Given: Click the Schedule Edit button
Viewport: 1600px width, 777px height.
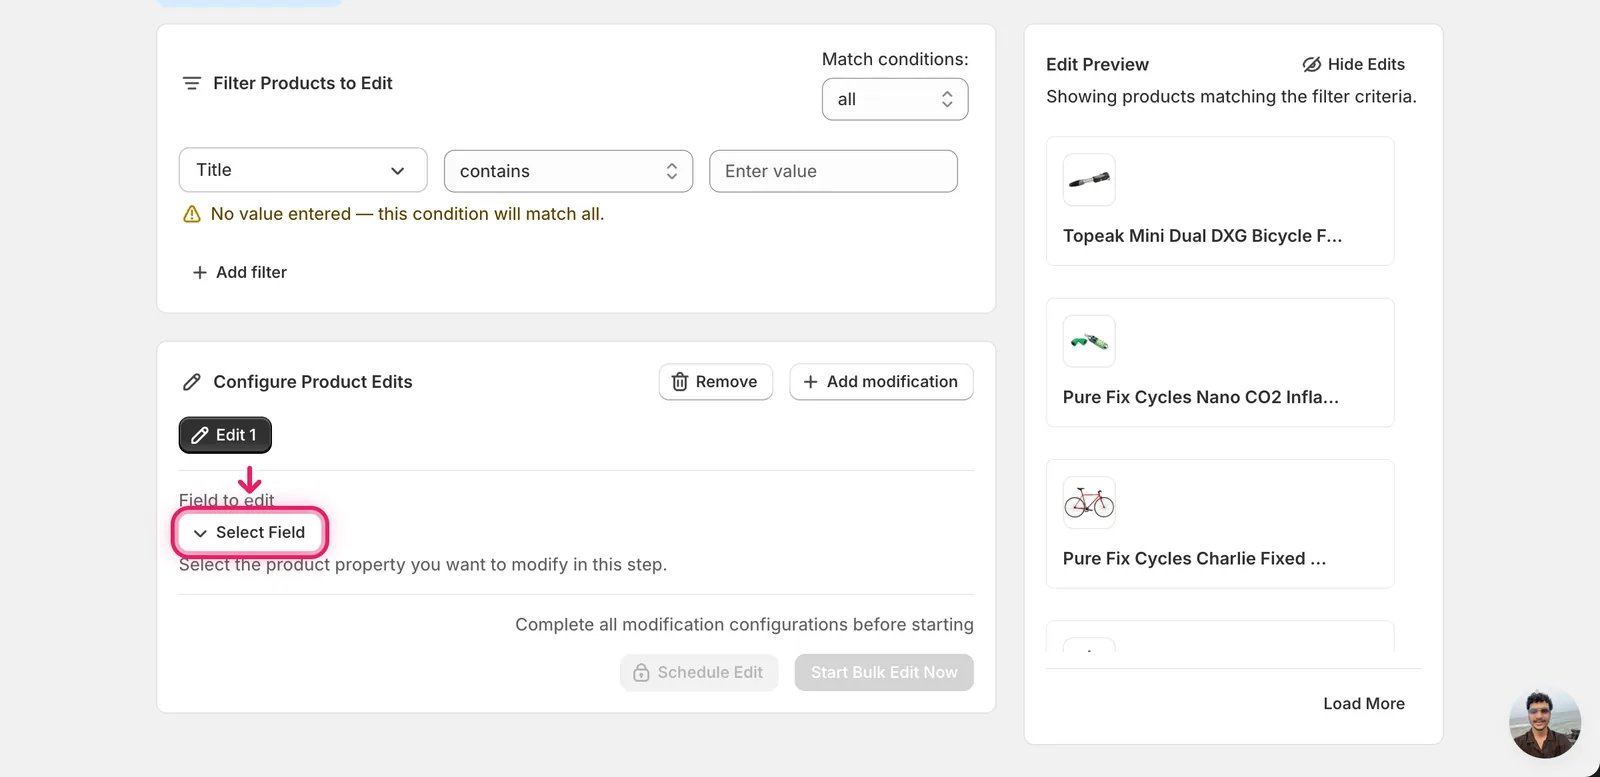Looking at the screenshot, I should 699,672.
